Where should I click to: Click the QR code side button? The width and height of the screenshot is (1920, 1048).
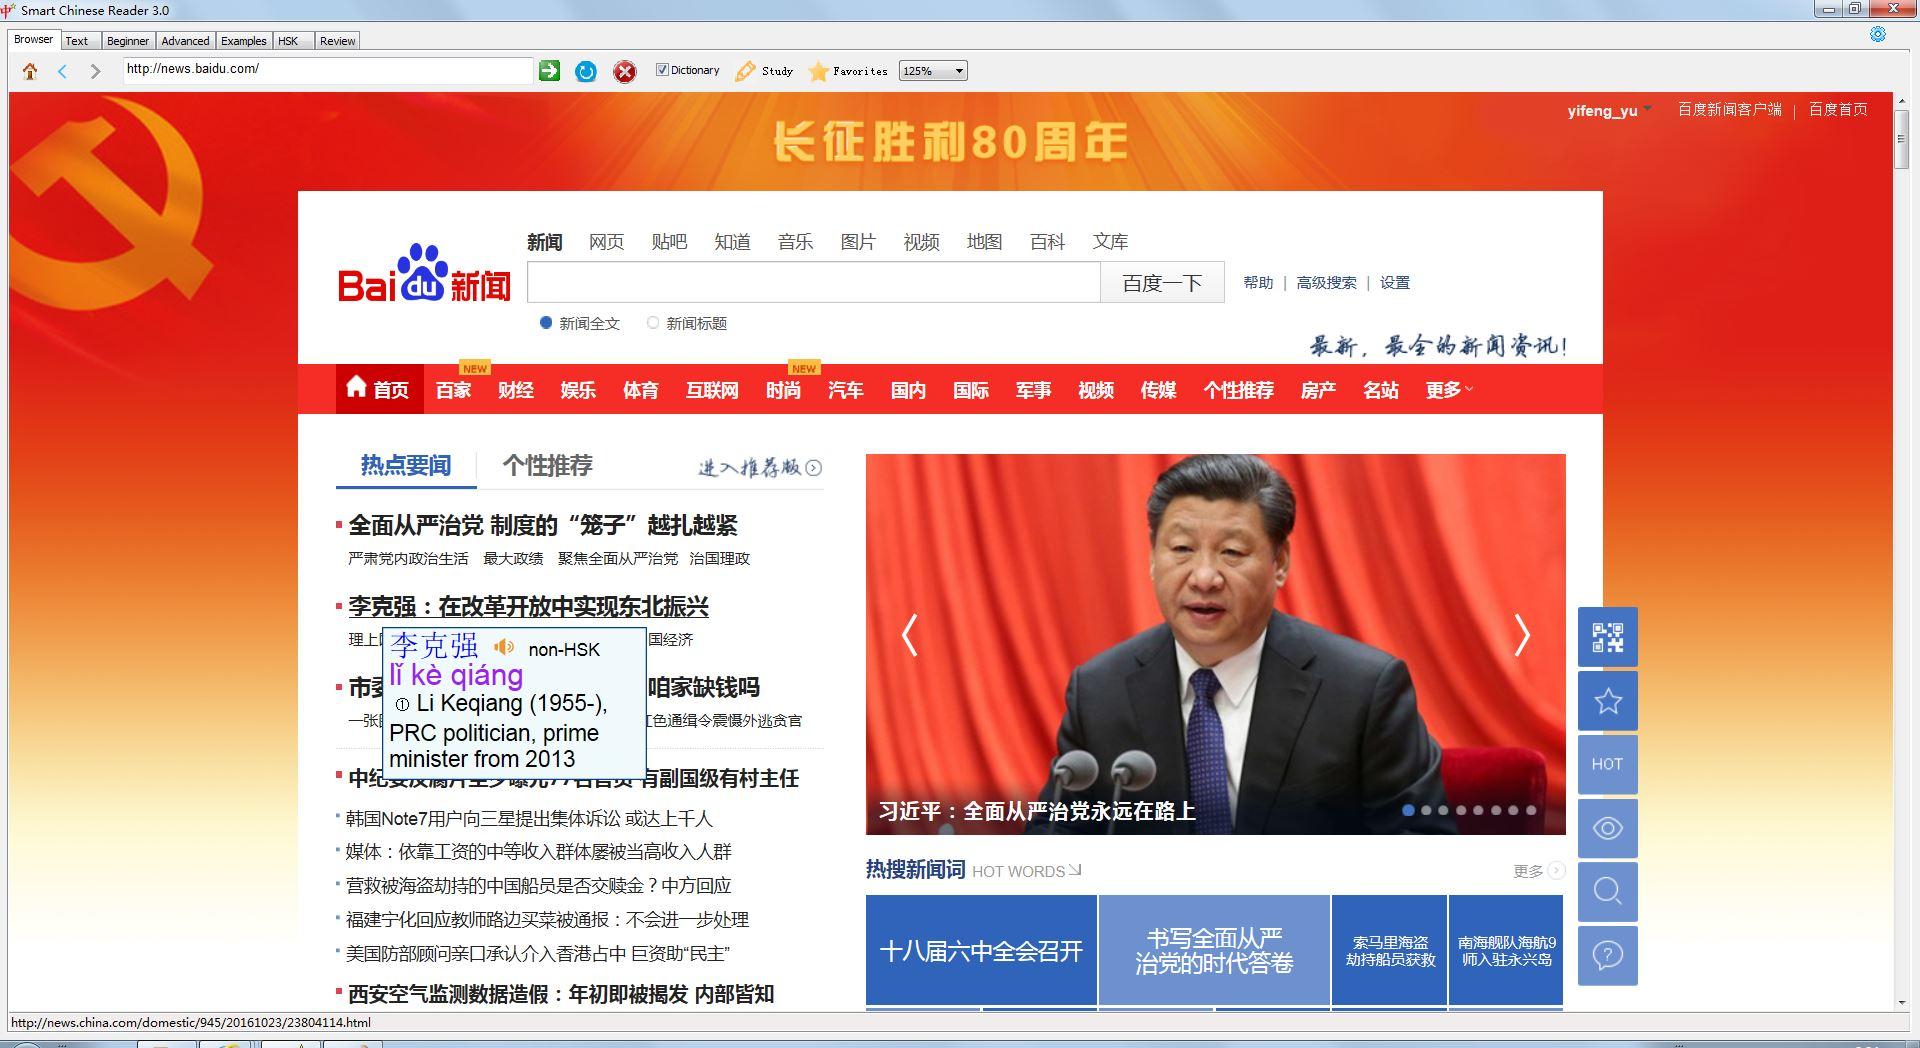click(x=1608, y=637)
